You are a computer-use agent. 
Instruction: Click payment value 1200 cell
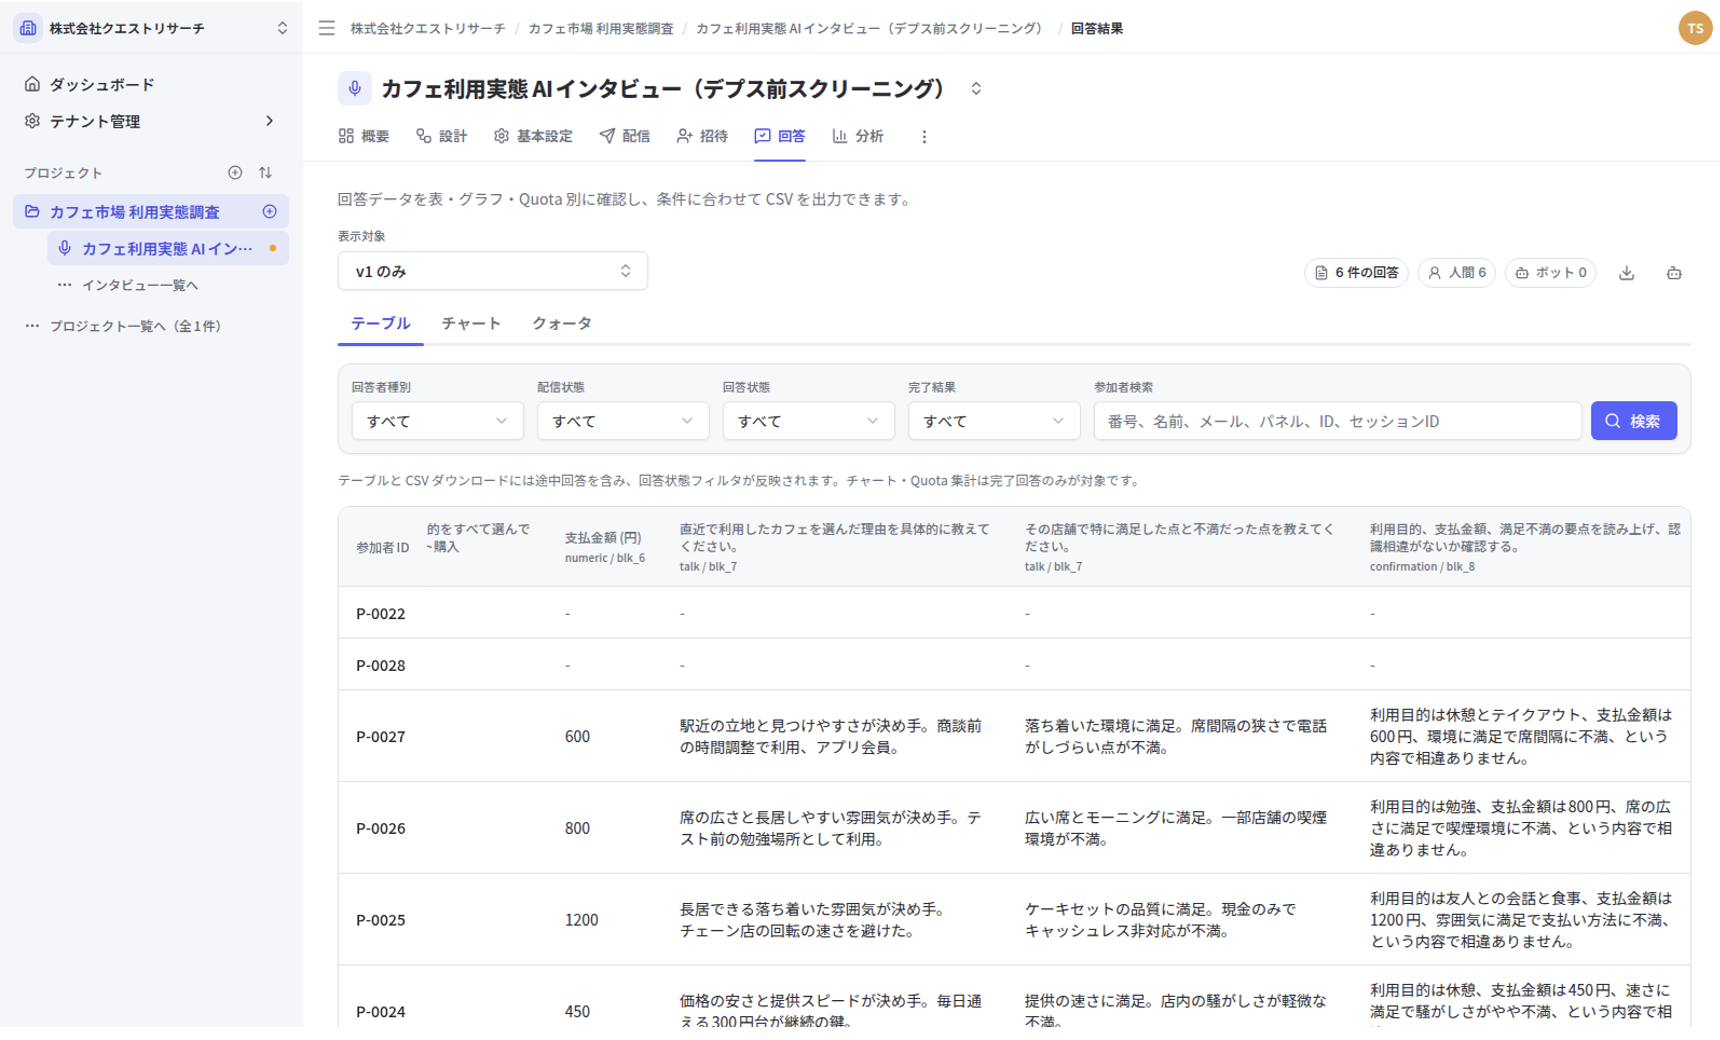[x=582, y=920]
